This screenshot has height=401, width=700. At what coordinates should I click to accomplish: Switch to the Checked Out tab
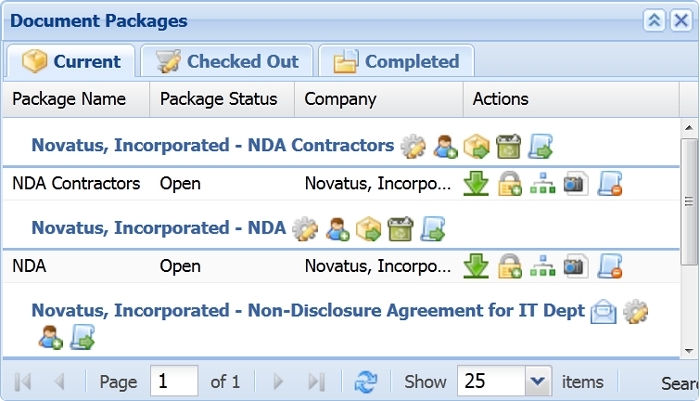(x=227, y=61)
